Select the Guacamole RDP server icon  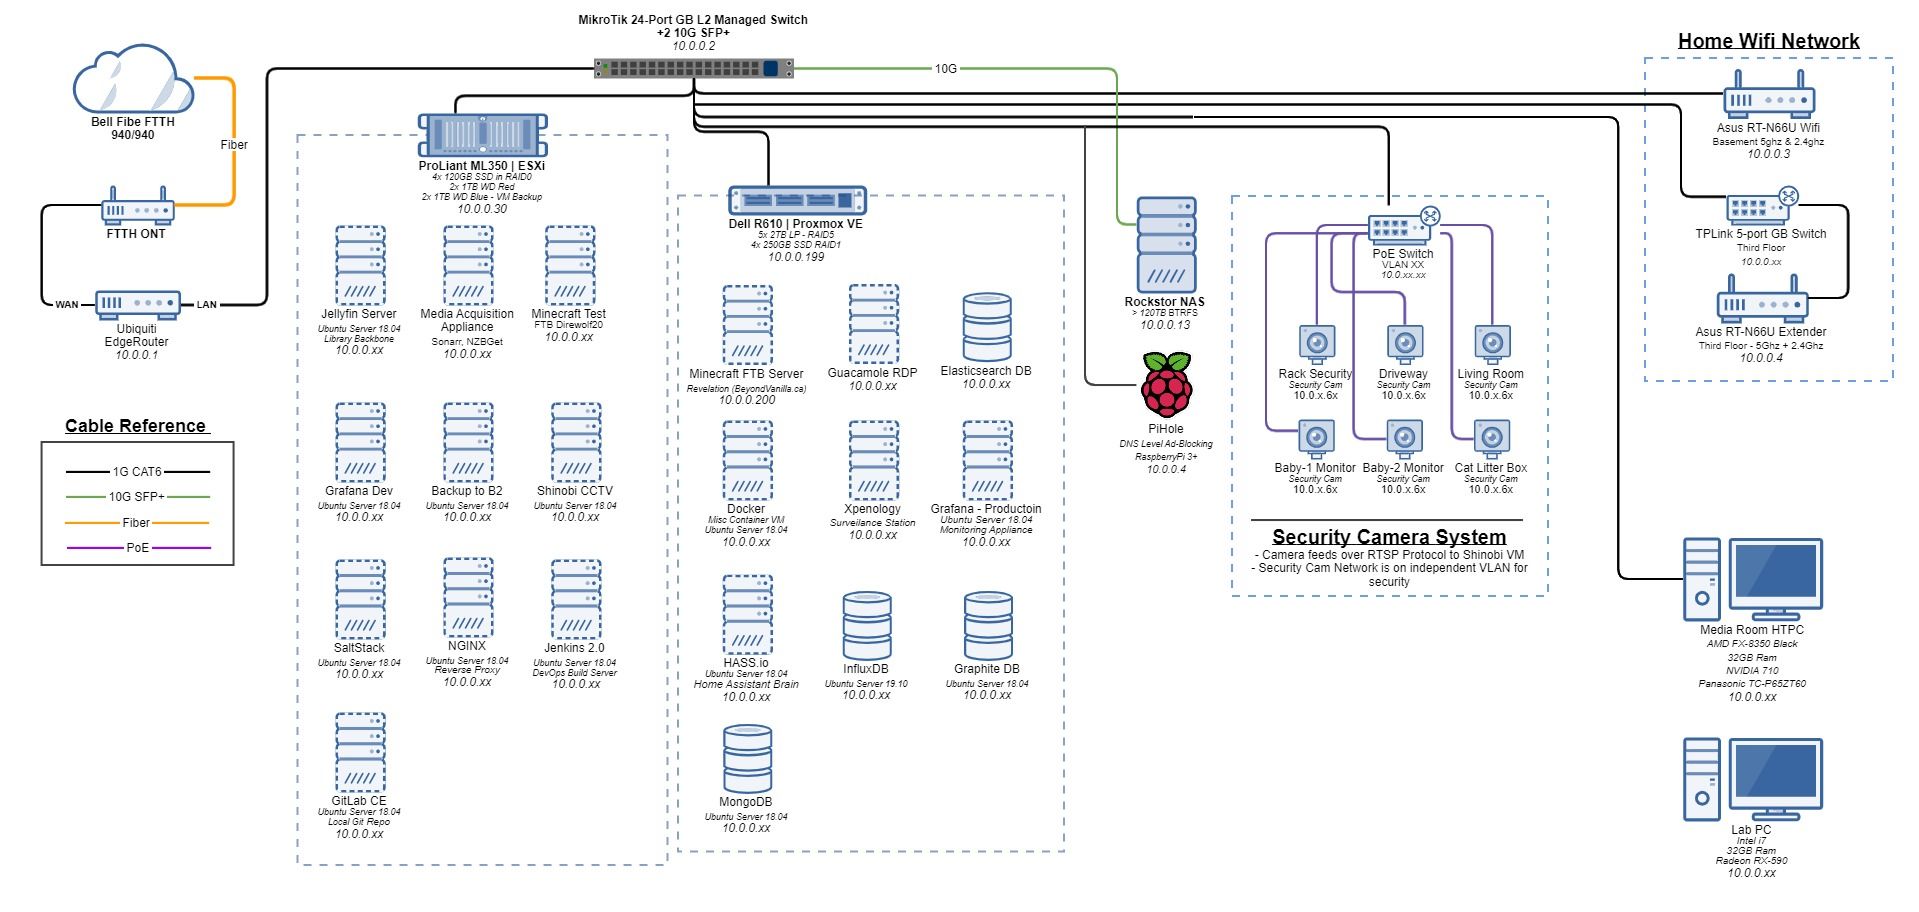[x=874, y=323]
